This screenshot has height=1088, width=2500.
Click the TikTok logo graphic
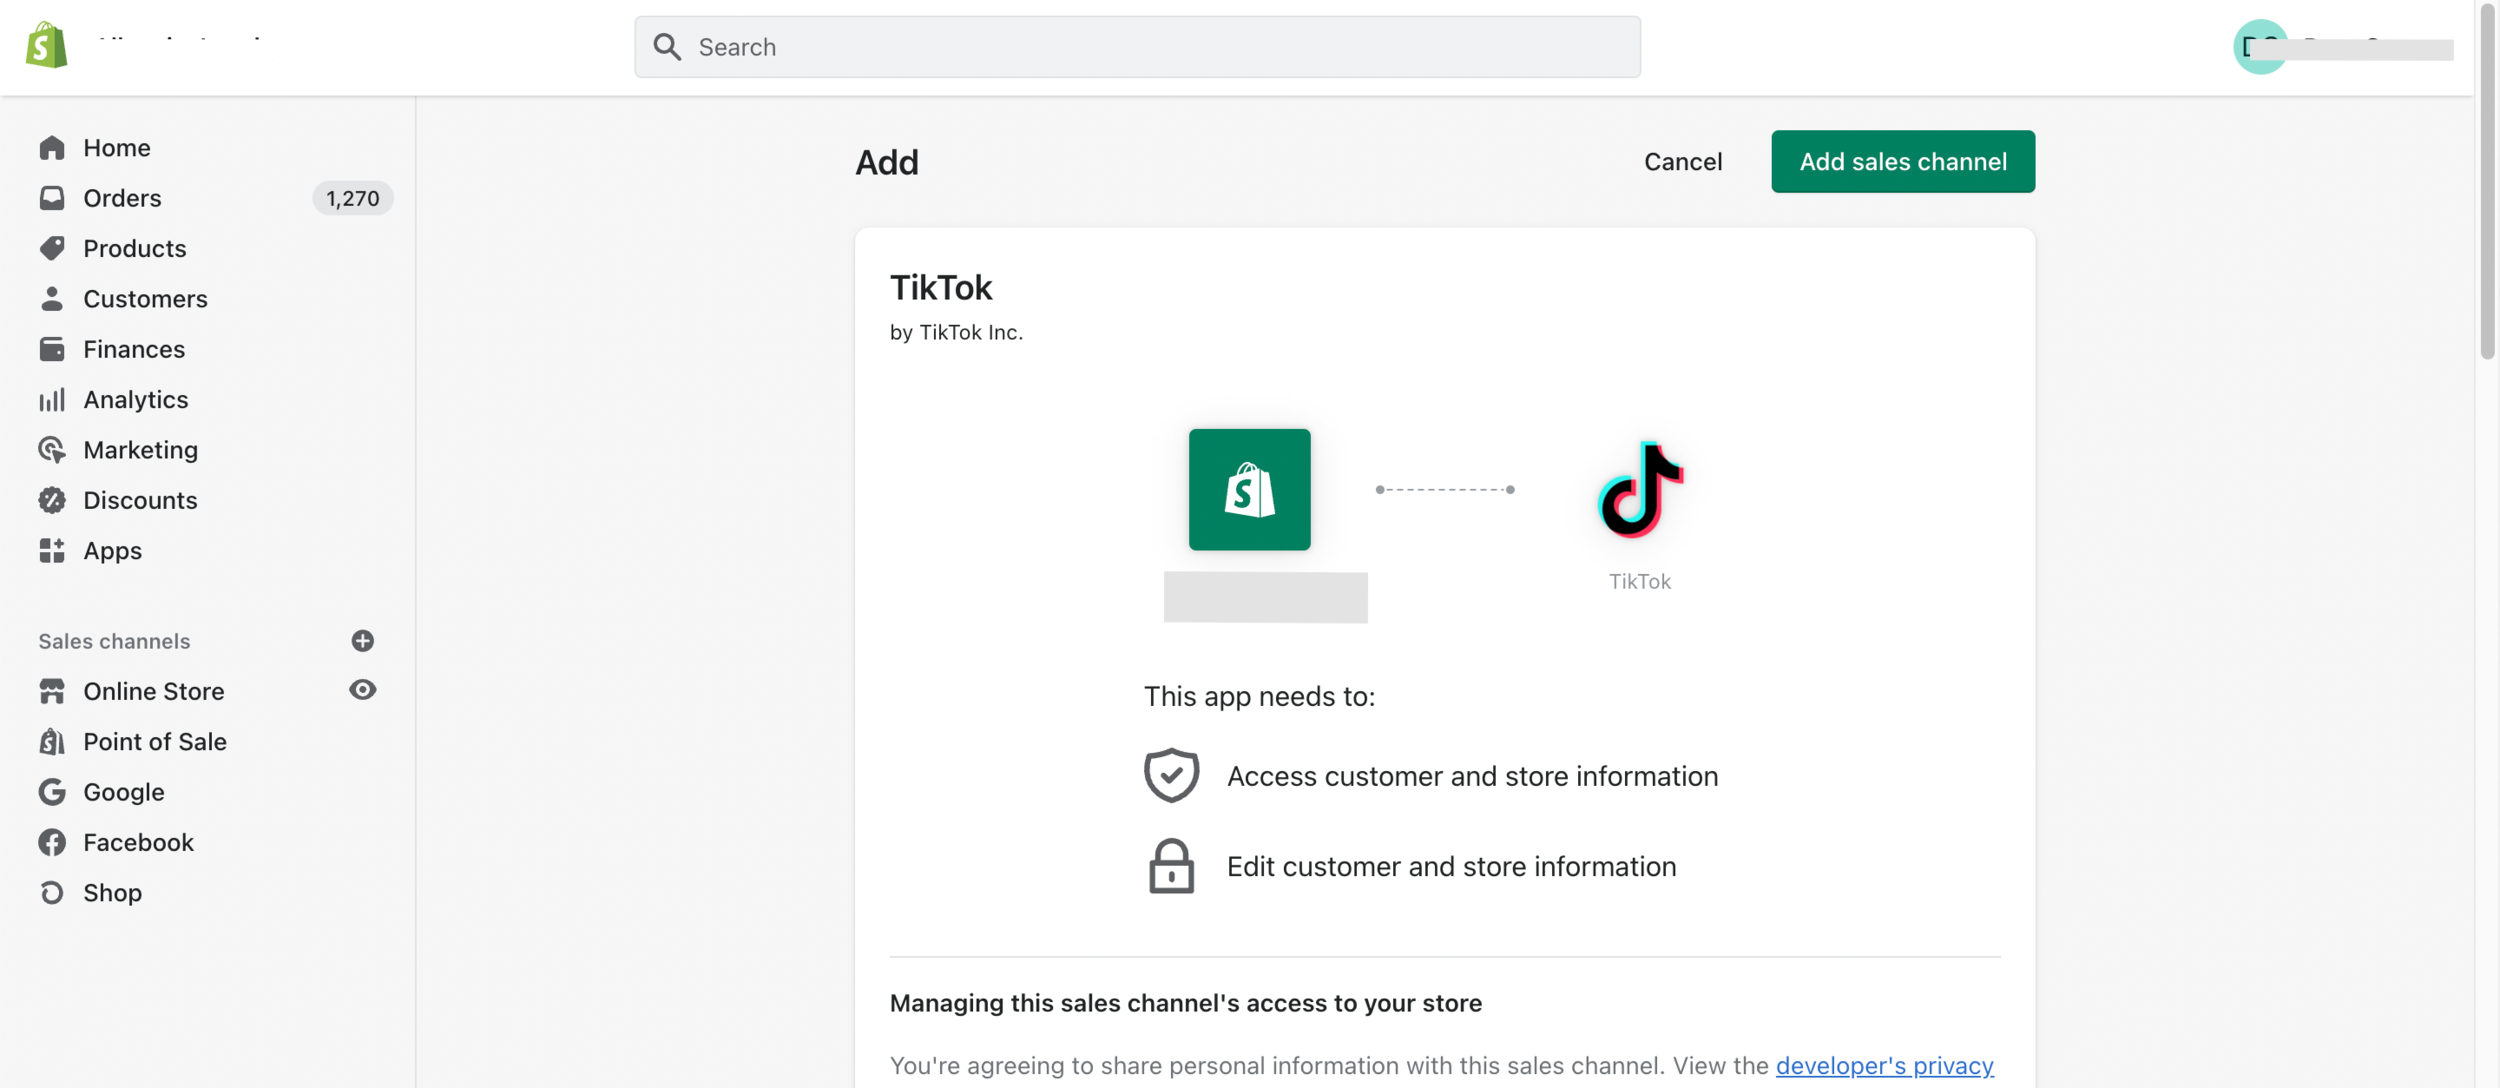tap(1640, 489)
